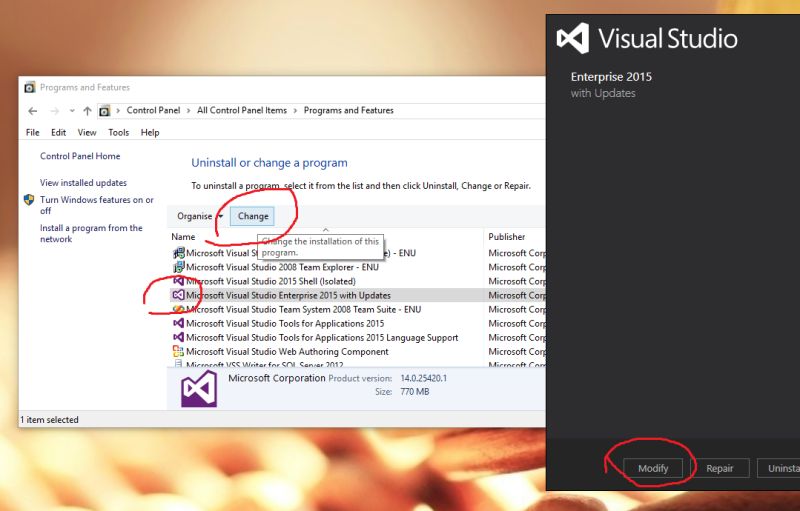Sort list by Name column header
Image resolution: width=800 pixels, height=511 pixels.
point(183,237)
